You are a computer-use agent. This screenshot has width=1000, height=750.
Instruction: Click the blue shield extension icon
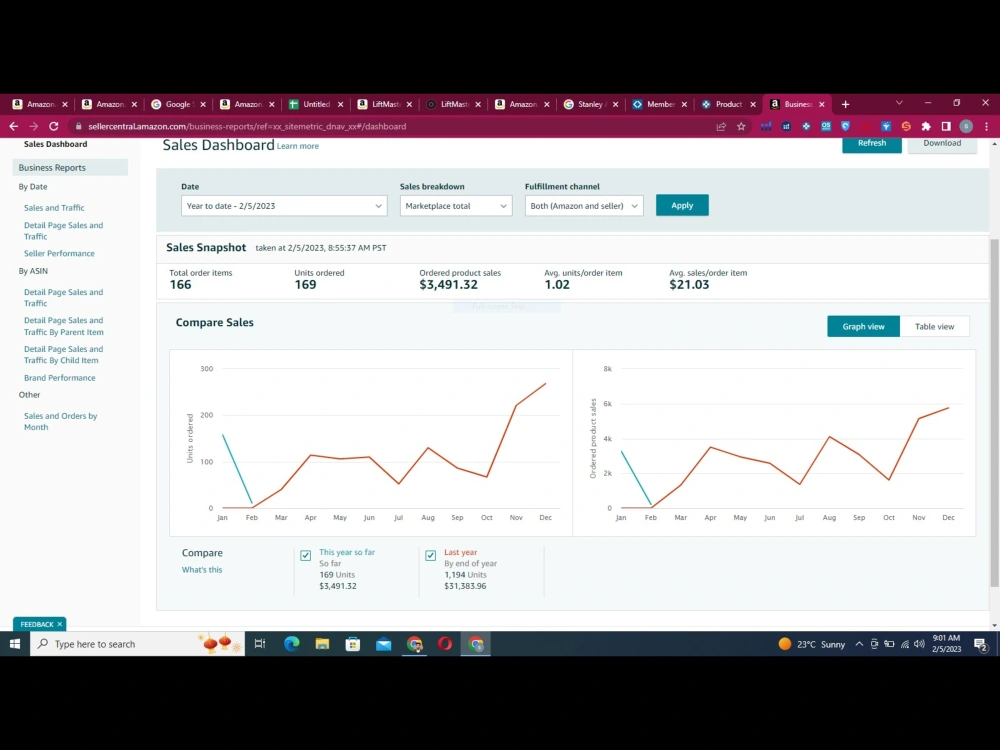point(846,126)
